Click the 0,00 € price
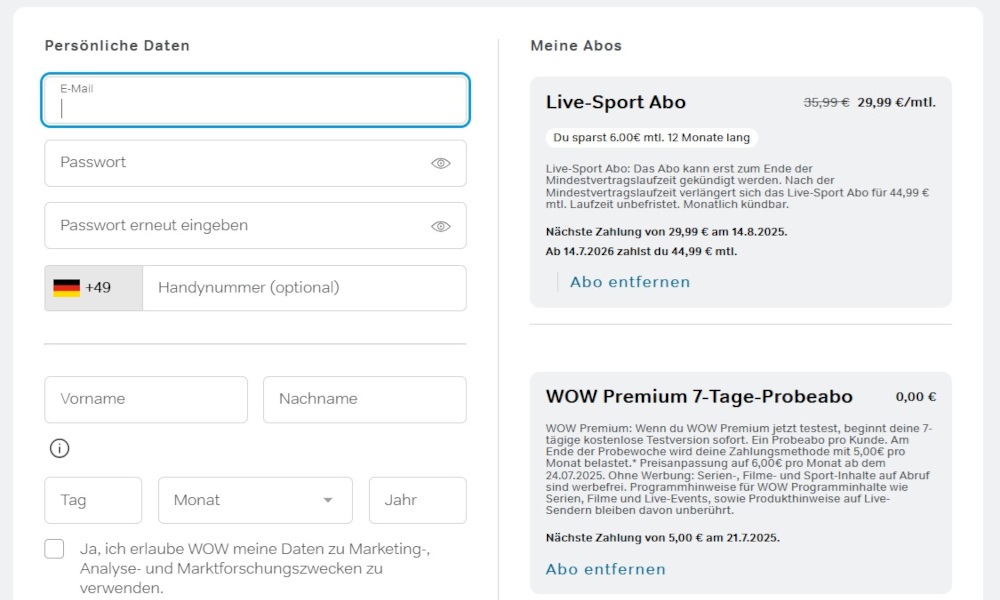Screen dimensions: 1000x600 [x=916, y=397]
